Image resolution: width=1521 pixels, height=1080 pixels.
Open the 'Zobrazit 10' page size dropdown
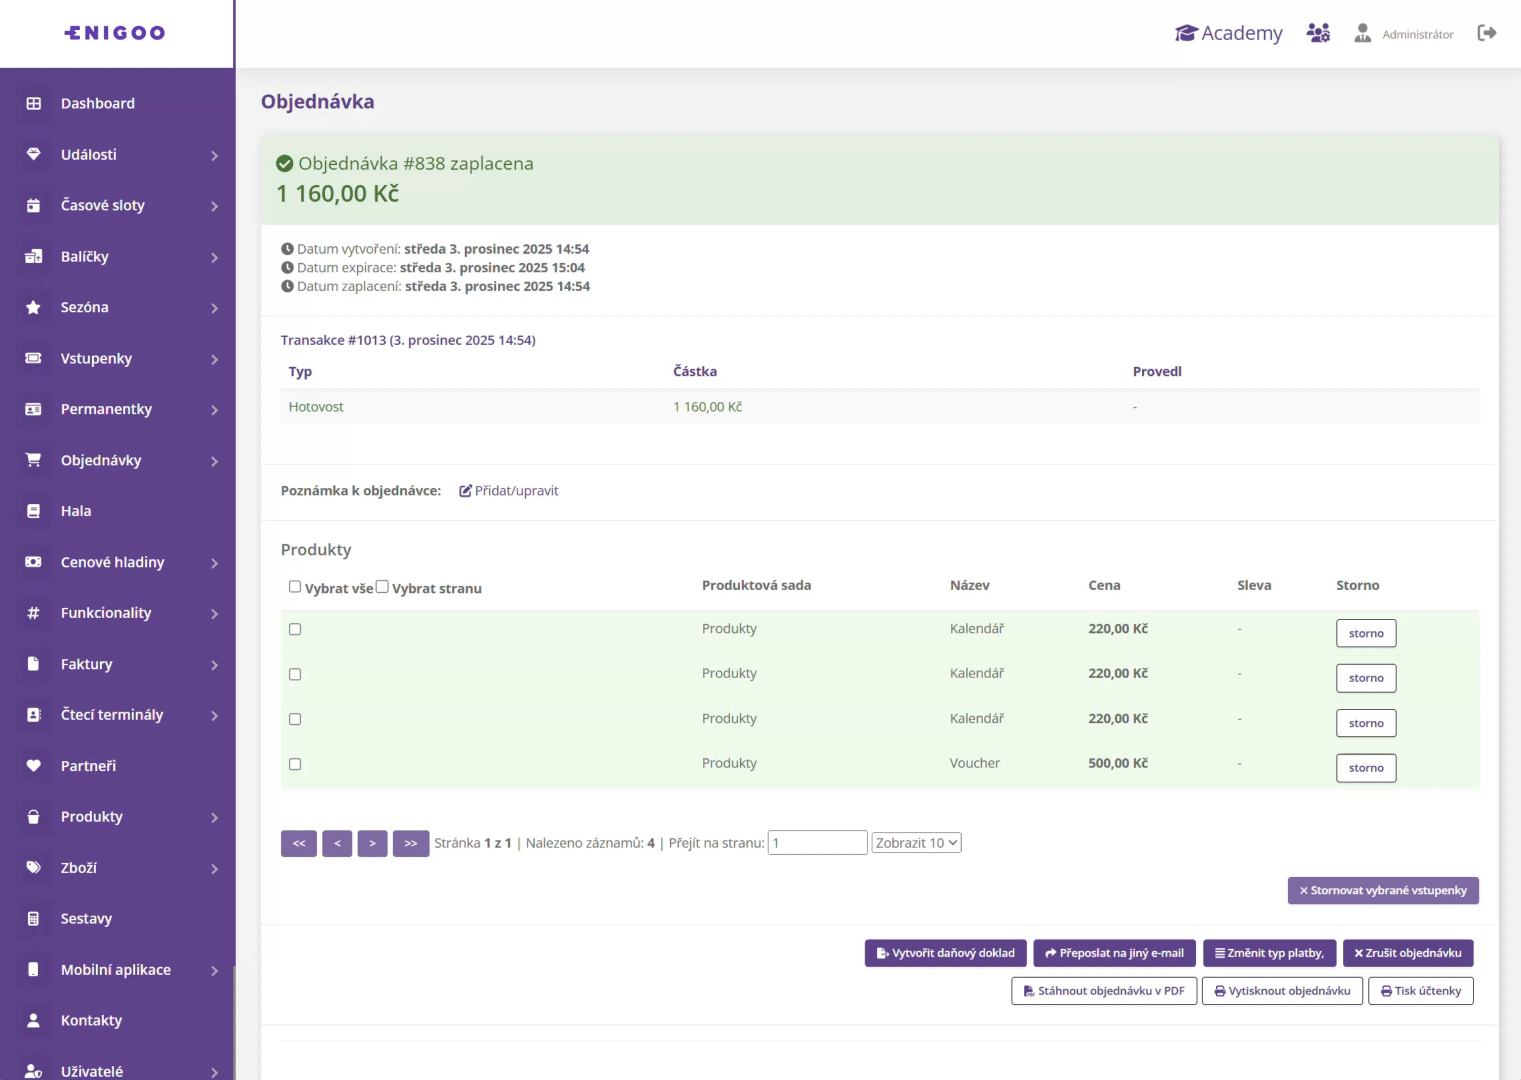916,843
